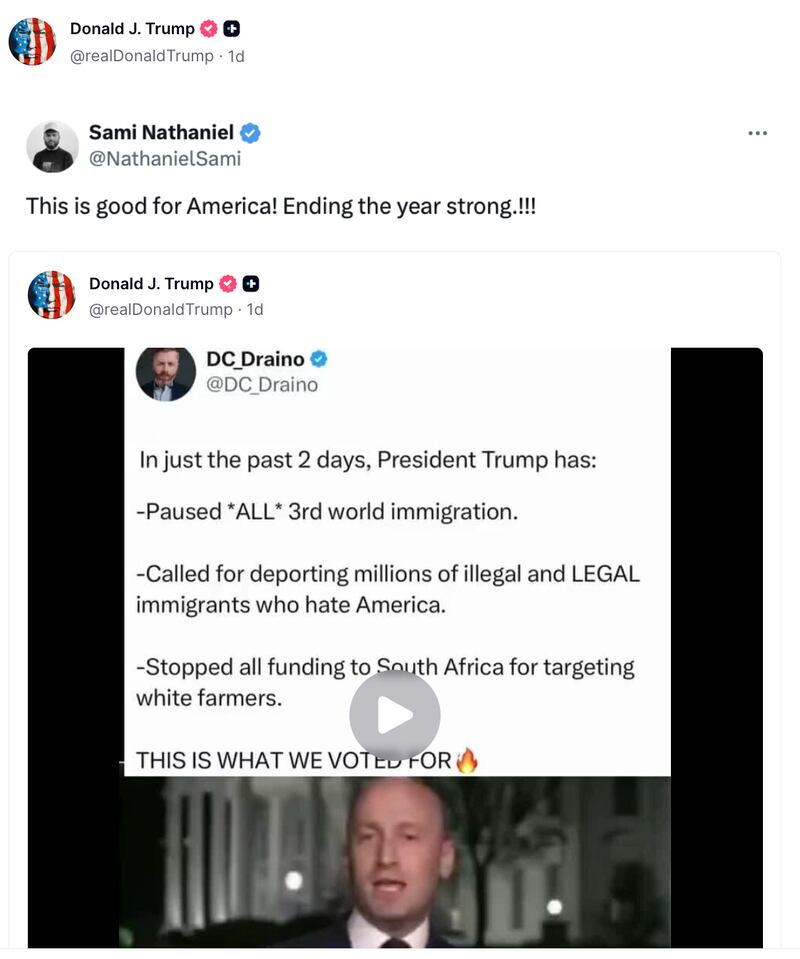Click the three-dot menu for tweet actions

(758, 131)
